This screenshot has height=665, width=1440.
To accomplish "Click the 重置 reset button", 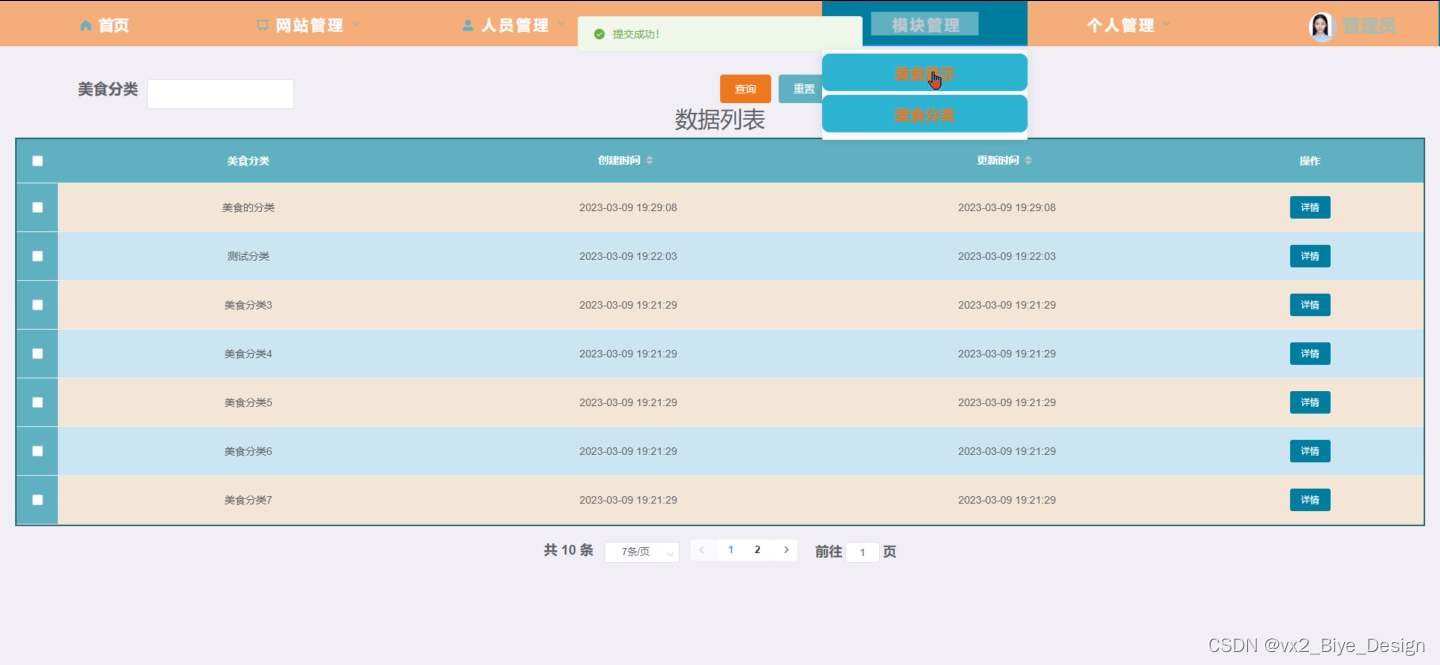I will pyautogui.click(x=801, y=89).
